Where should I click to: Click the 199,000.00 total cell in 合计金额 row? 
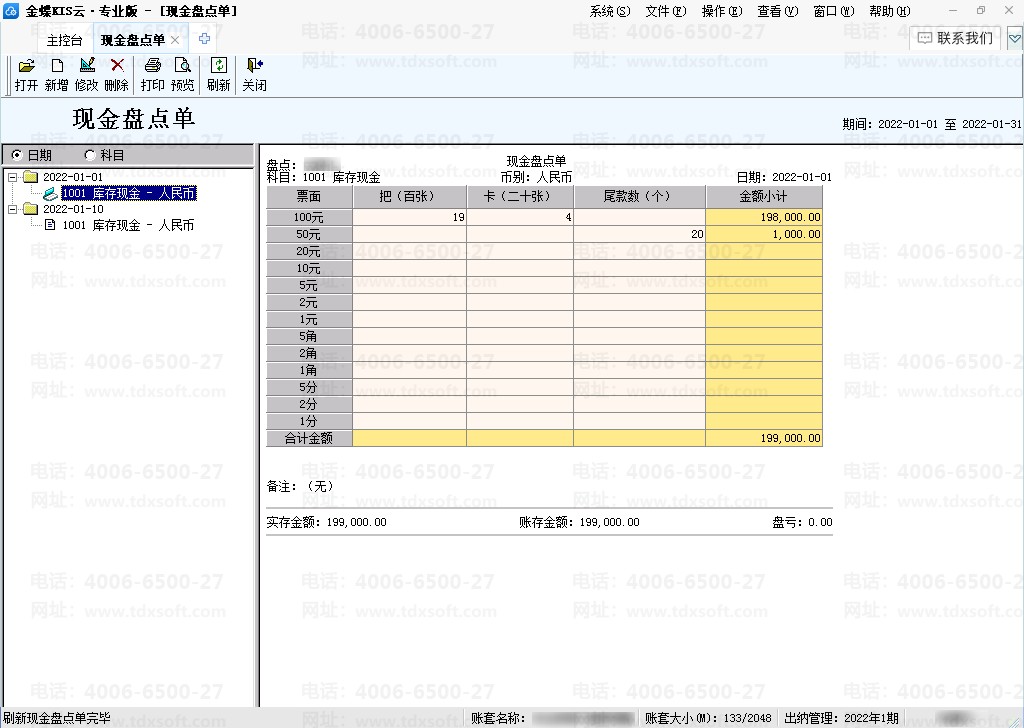763,438
